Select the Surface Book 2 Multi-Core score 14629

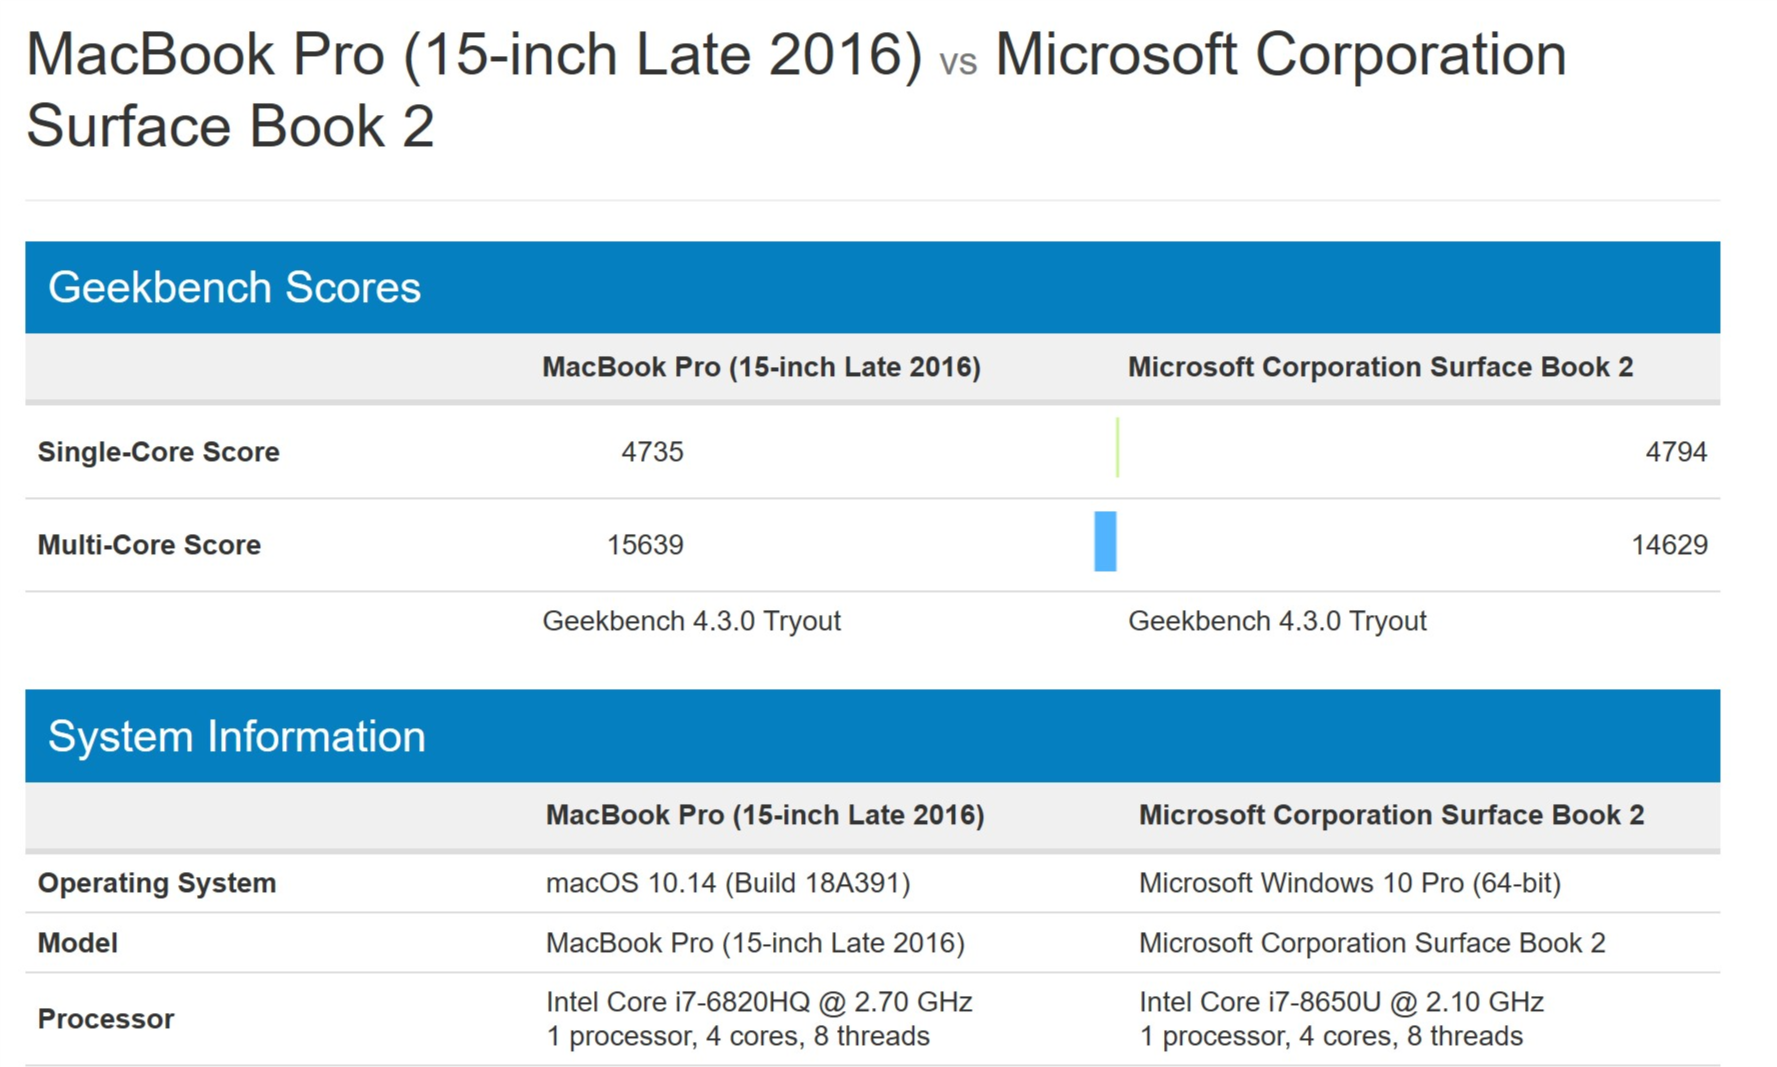[x=1669, y=545]
